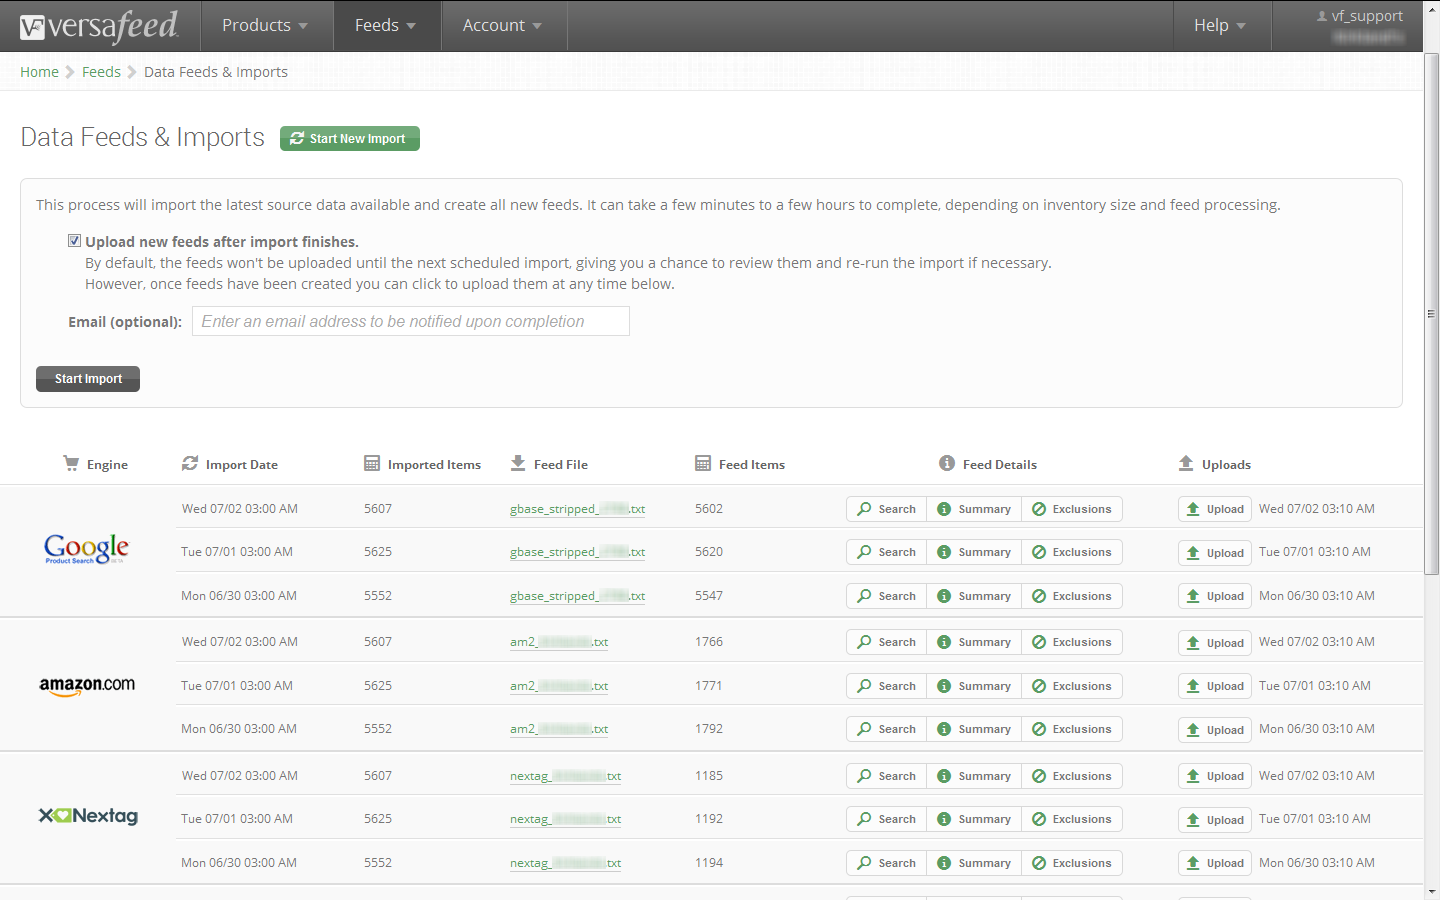Screen dimensions: 1440x900
Task: Go to Feeds breadcrumb link
Action: [101, 72]
